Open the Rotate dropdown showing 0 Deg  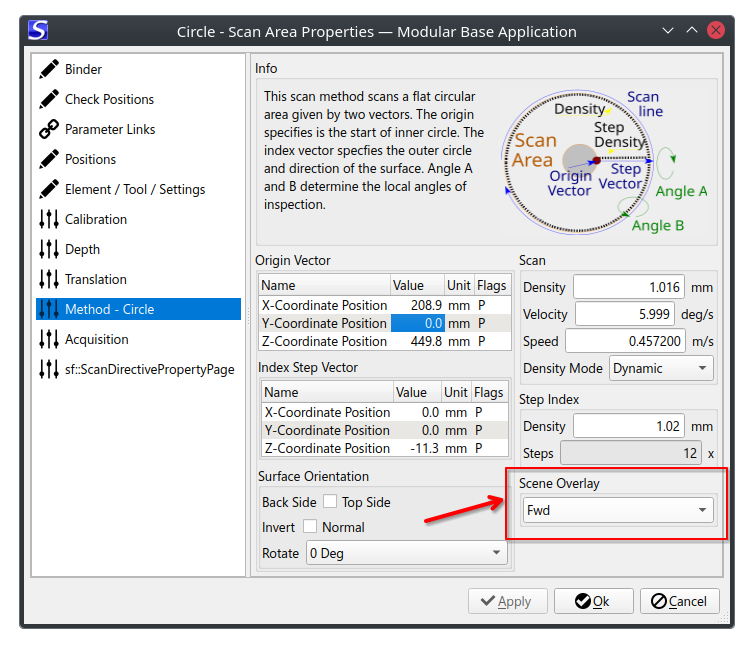coord(407,553)
